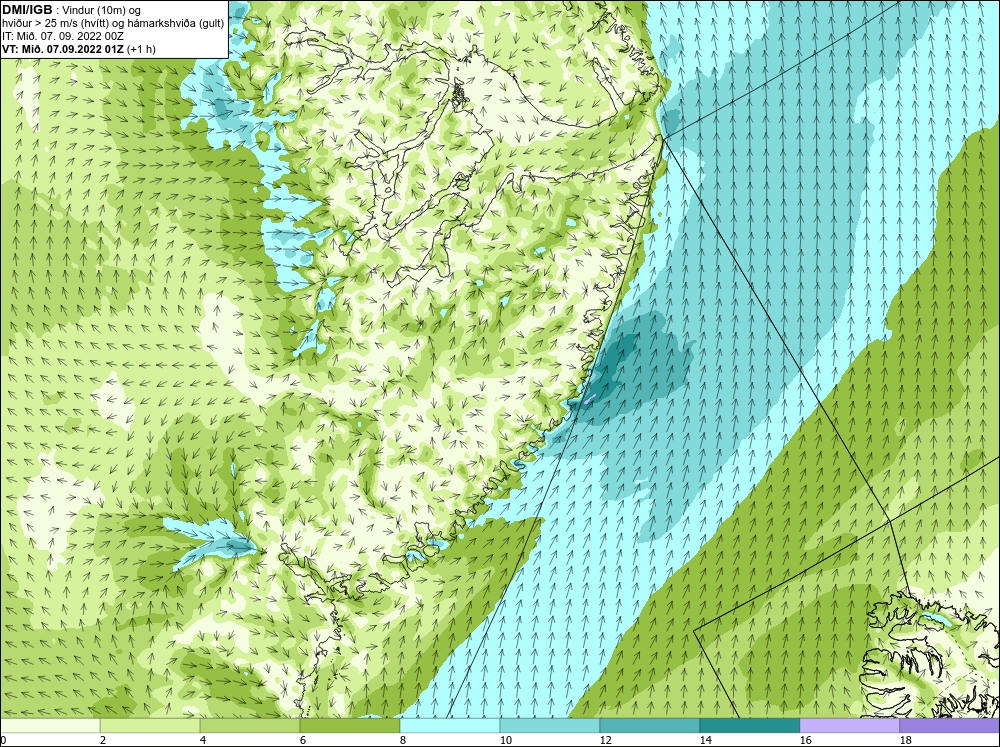Screen dimensions: 1000x747
Task: Click the 0–2 m/s palest legend swatch
Action: pos(50,726)
